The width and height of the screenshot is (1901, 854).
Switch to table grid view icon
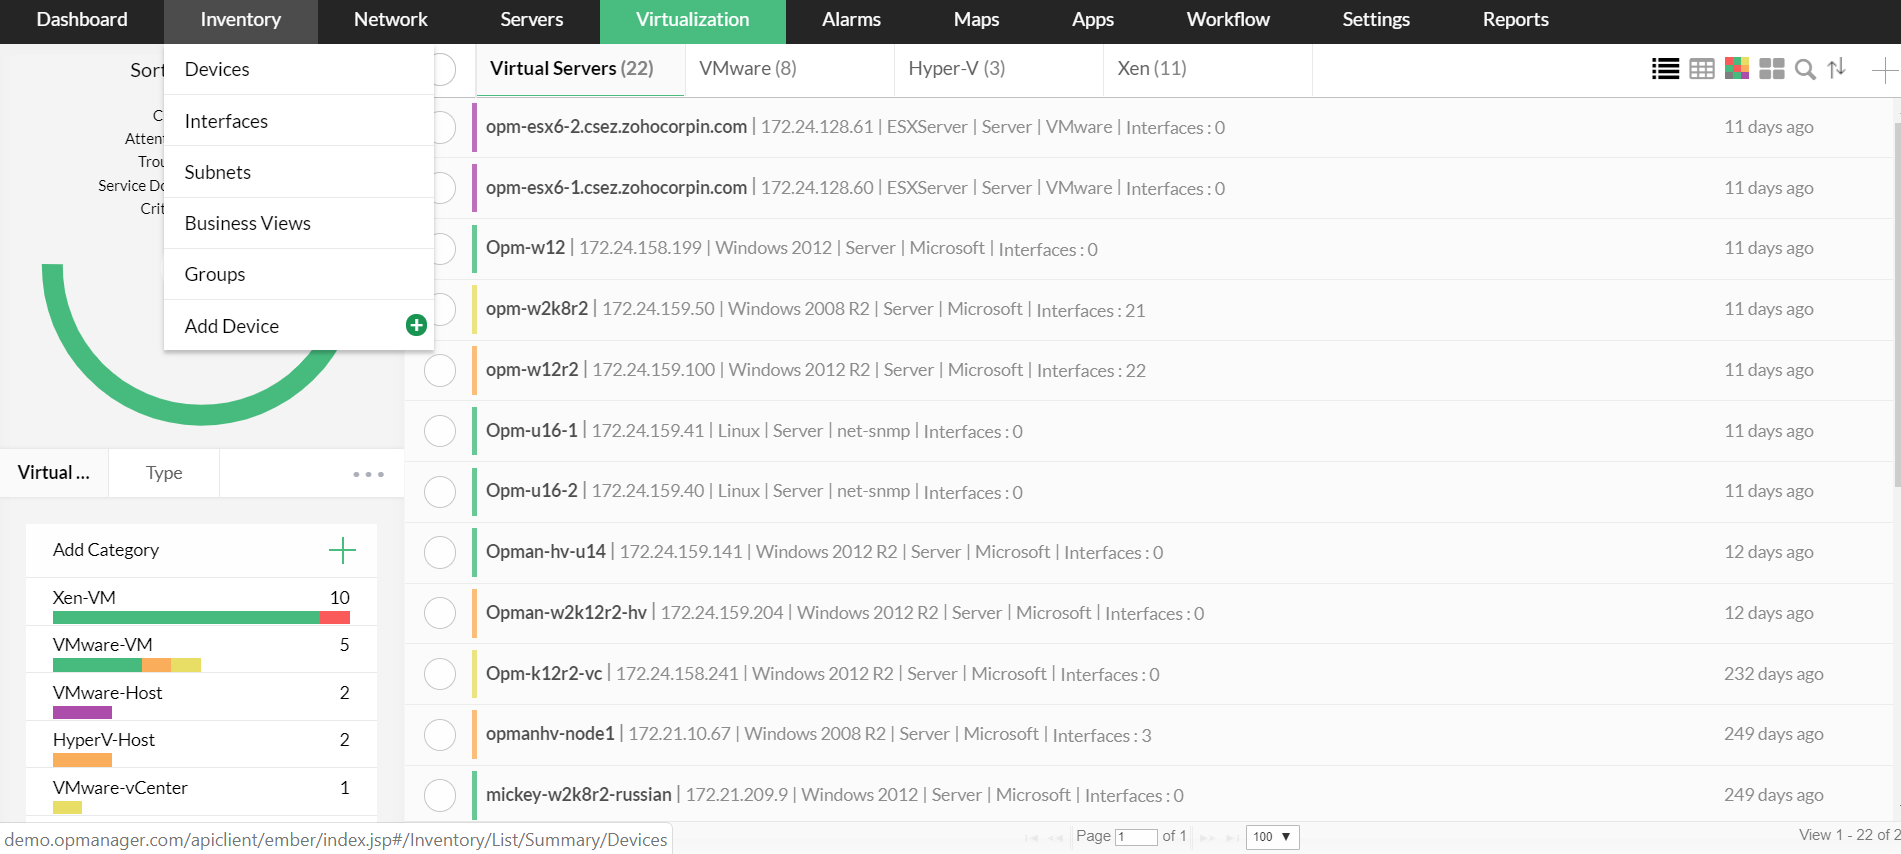point(1702,69)
